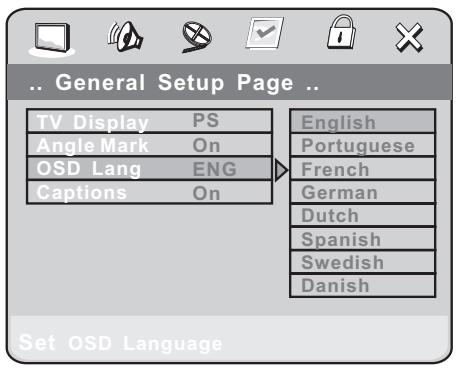Select the Angle Mark menu row

pyautogui.click(x=149, y=145)
